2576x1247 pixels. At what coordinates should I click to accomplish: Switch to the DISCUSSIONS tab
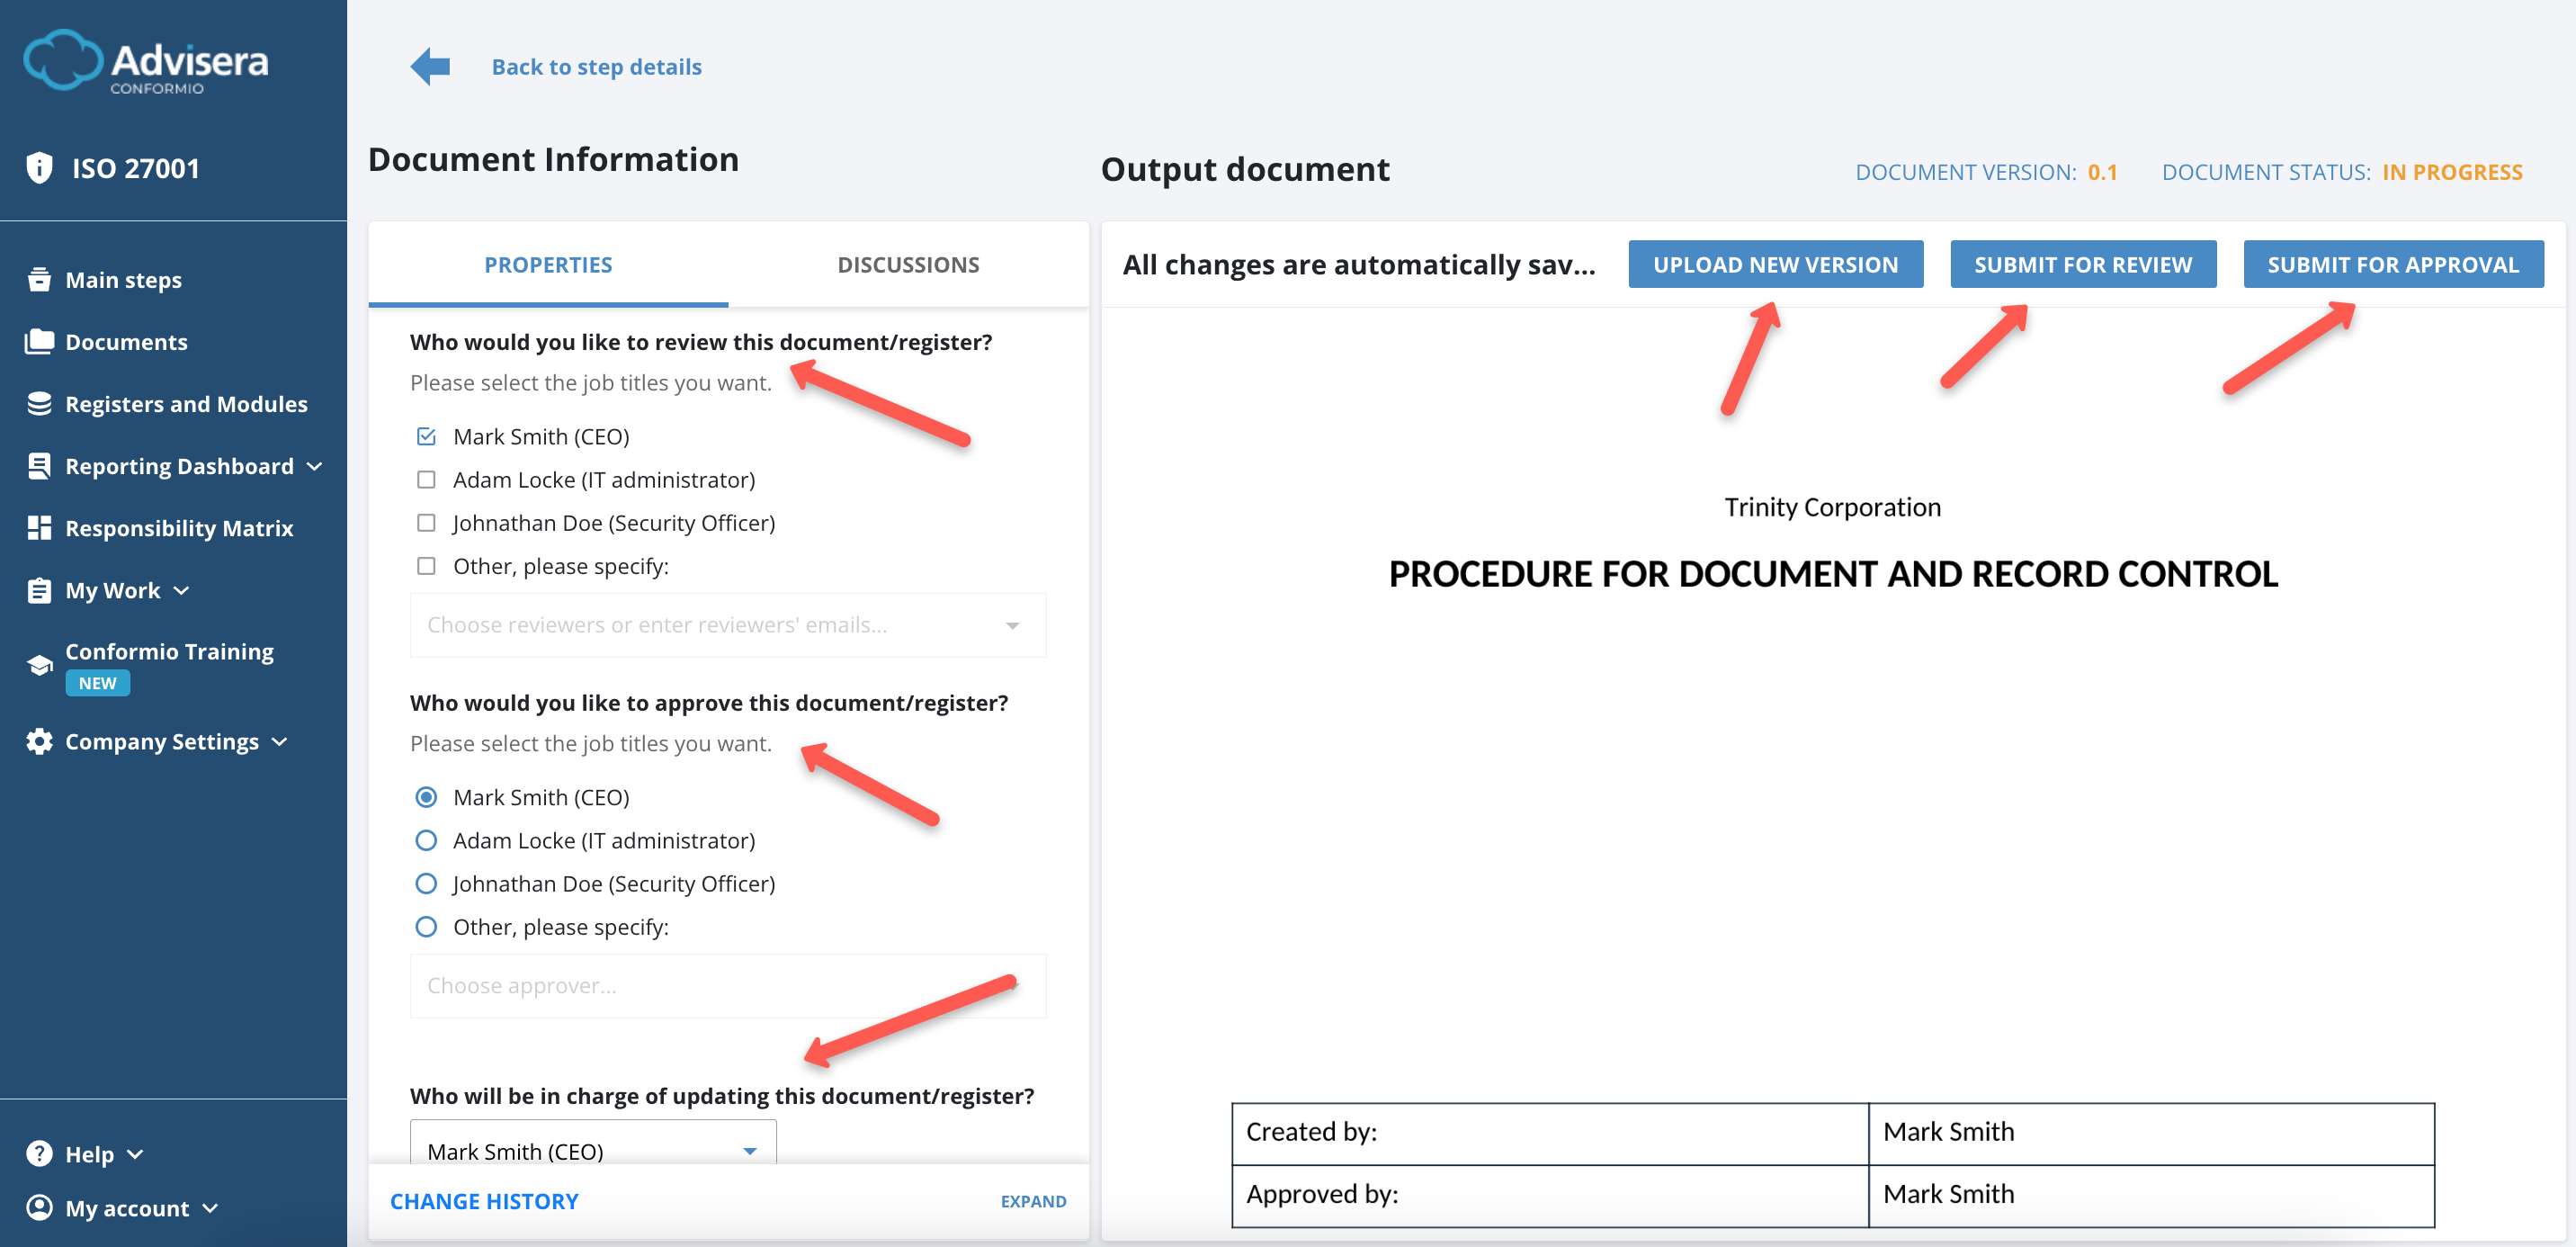coord(907,264)
